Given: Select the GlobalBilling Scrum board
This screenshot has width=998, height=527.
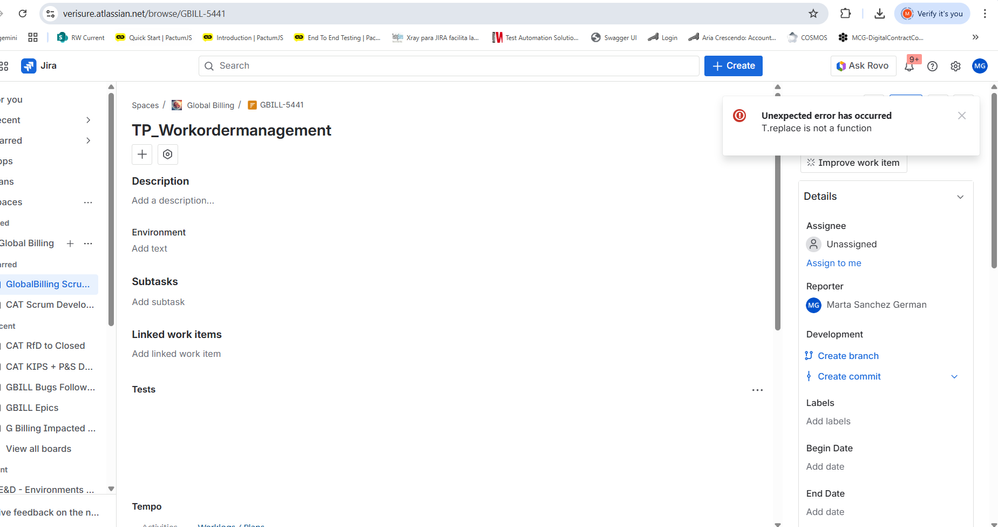Looking at the screenshot, I should [x=48, y=284].
